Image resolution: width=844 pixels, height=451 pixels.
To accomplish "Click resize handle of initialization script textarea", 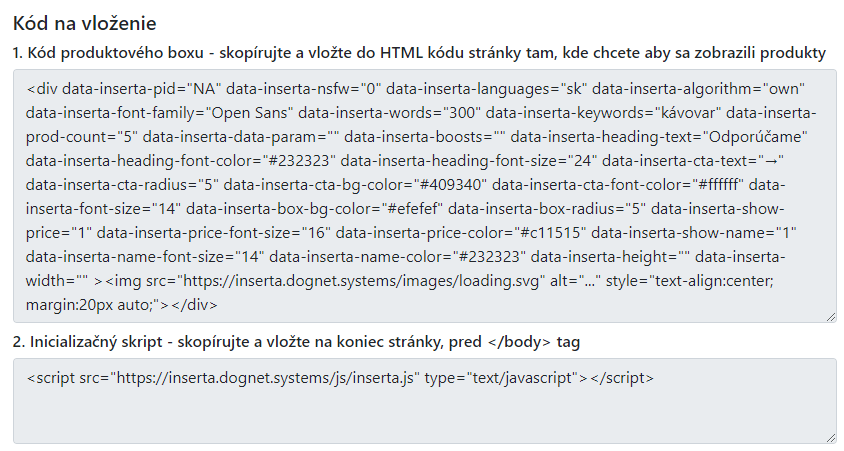I will tap(830, 436).
